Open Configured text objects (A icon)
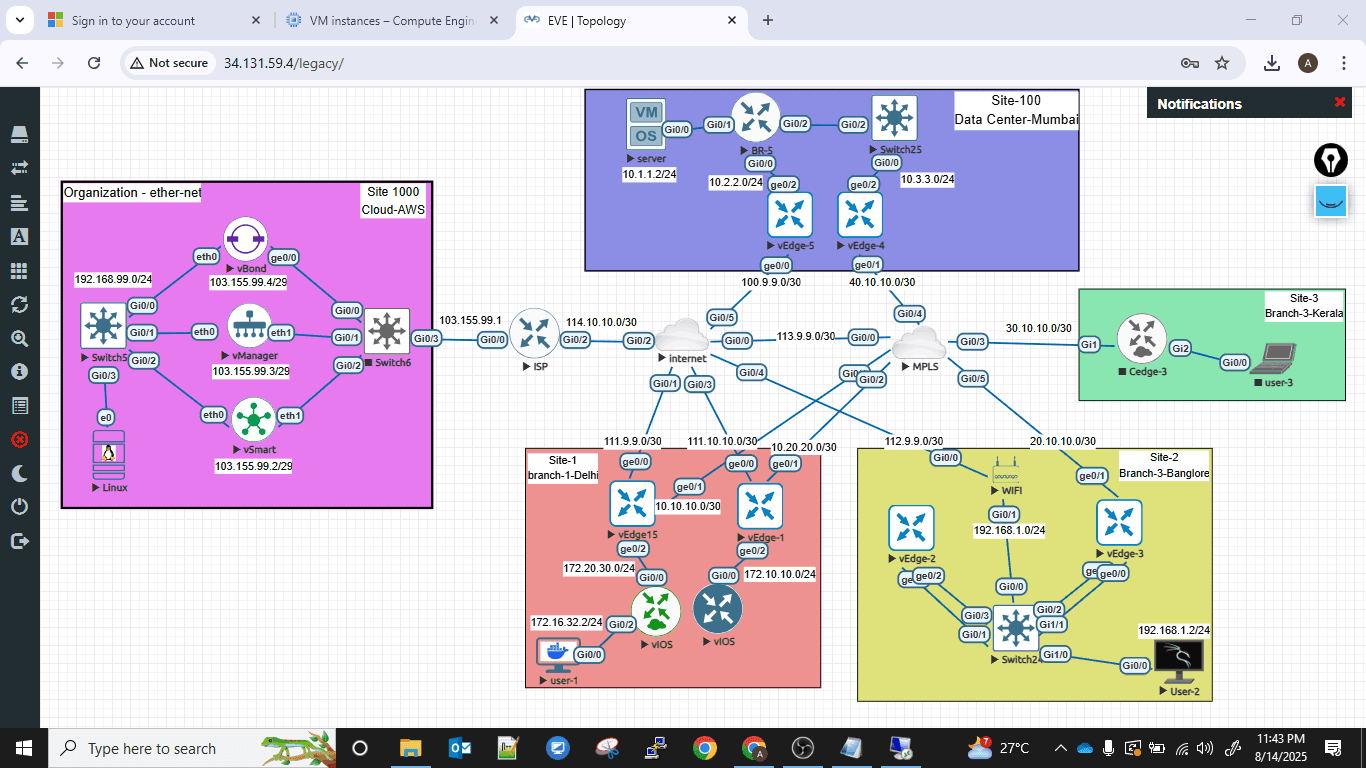This screenshot has width=1366, height=768. click(19, 236)
